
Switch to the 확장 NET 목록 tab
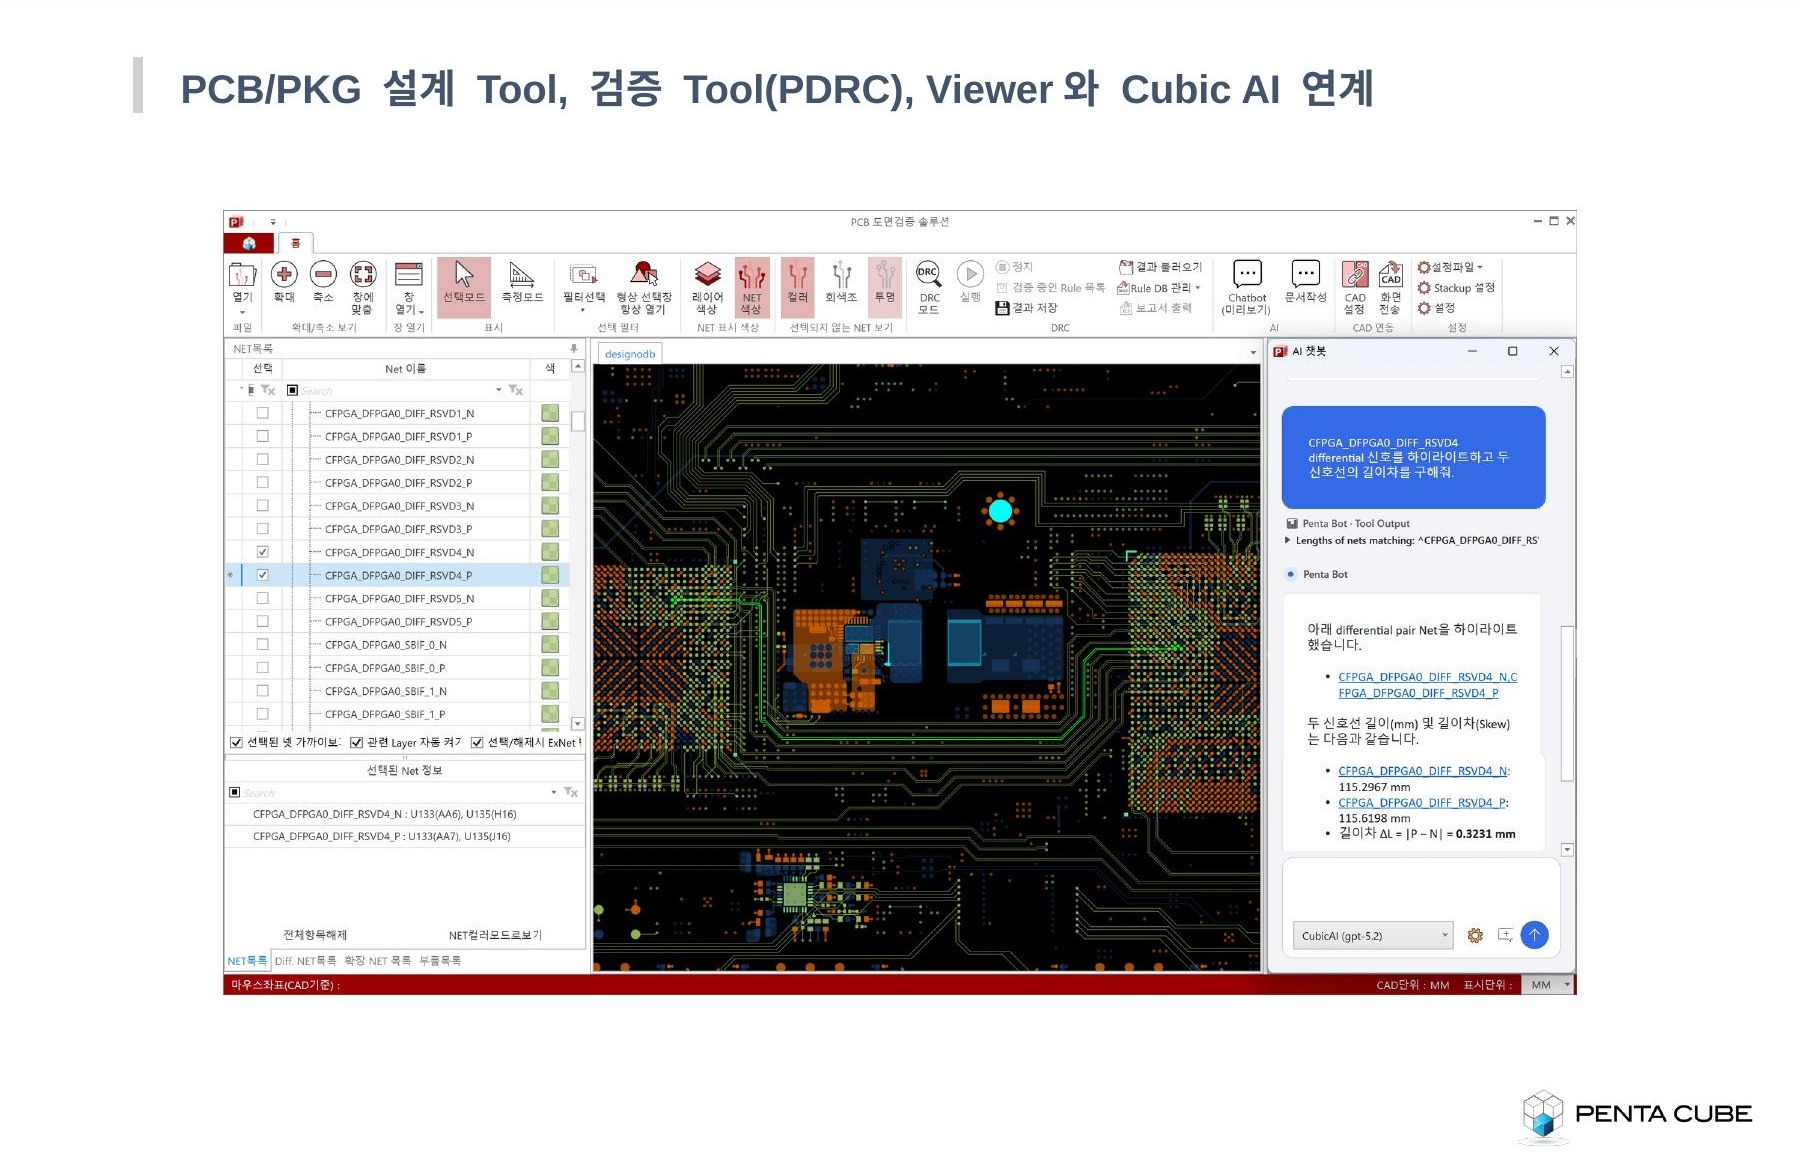pos(377,960)
